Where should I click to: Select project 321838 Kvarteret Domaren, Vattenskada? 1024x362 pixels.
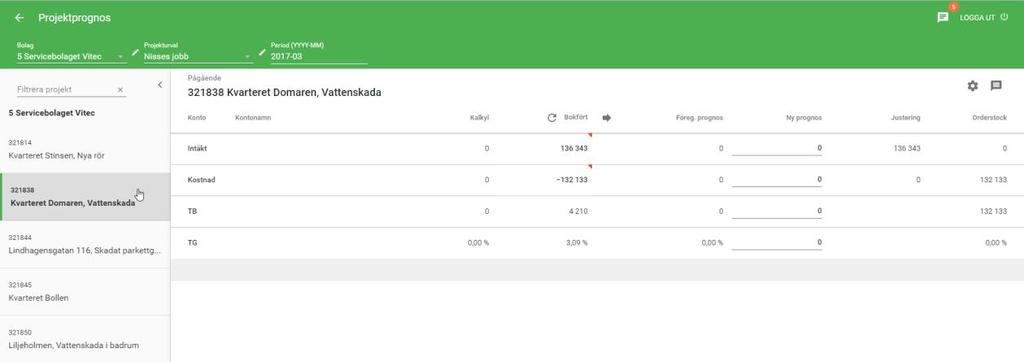85,197
